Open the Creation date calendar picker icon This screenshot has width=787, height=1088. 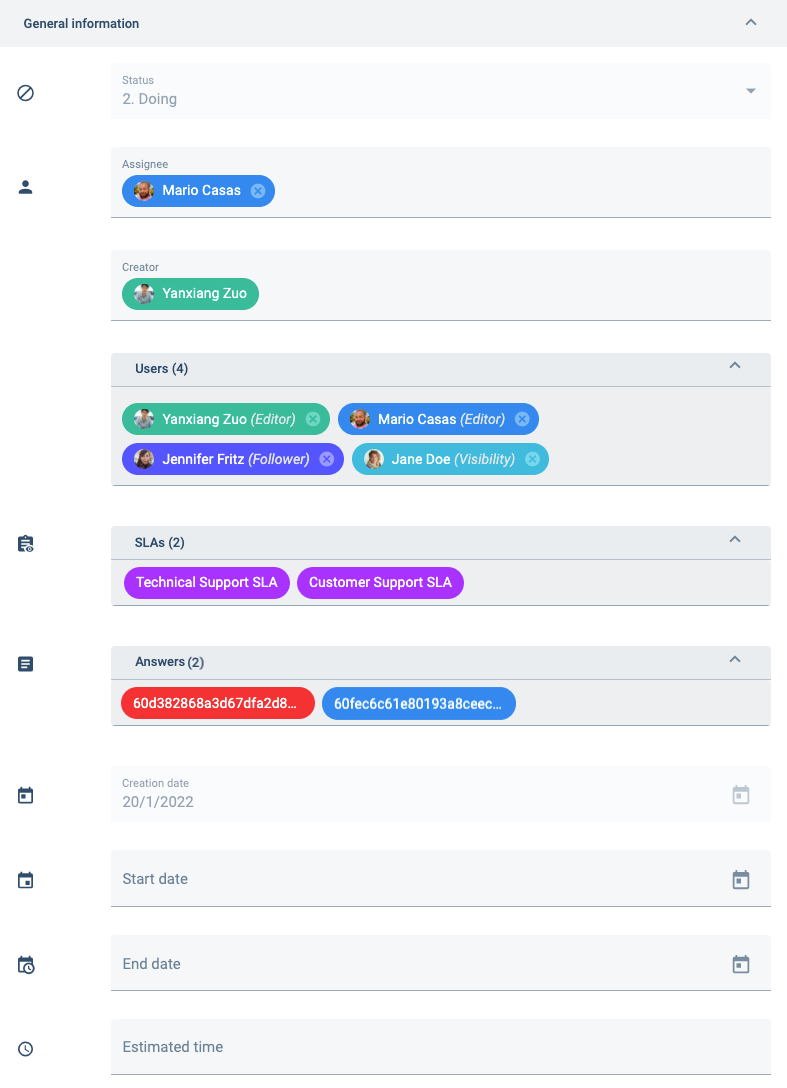point(740,794)
